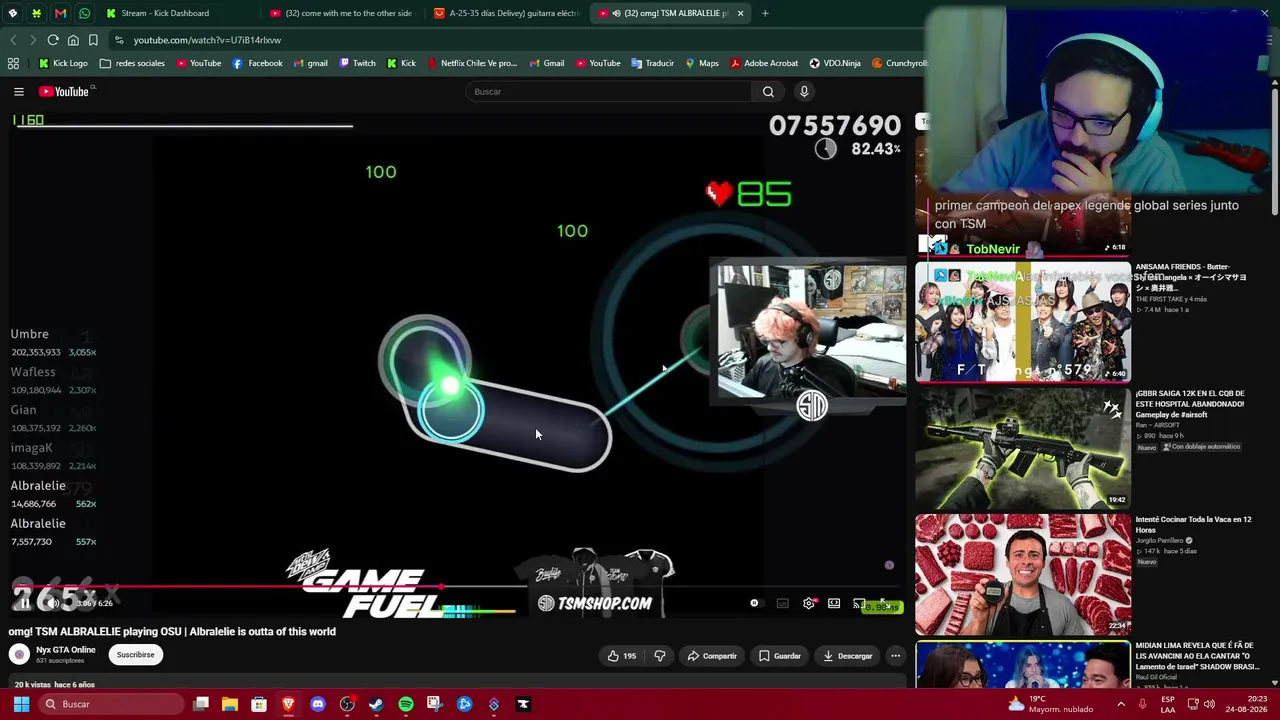The height and width of the screenshot is (720, 1280).
Task: Subscribe to Nyx GTA Online with Suscribirse
Action: 135,655
